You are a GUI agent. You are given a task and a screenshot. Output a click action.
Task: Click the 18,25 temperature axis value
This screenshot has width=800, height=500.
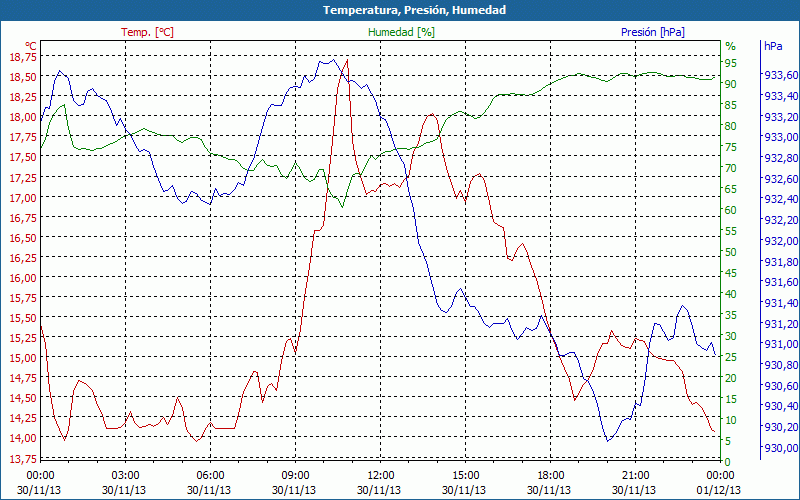coord(23,96)
